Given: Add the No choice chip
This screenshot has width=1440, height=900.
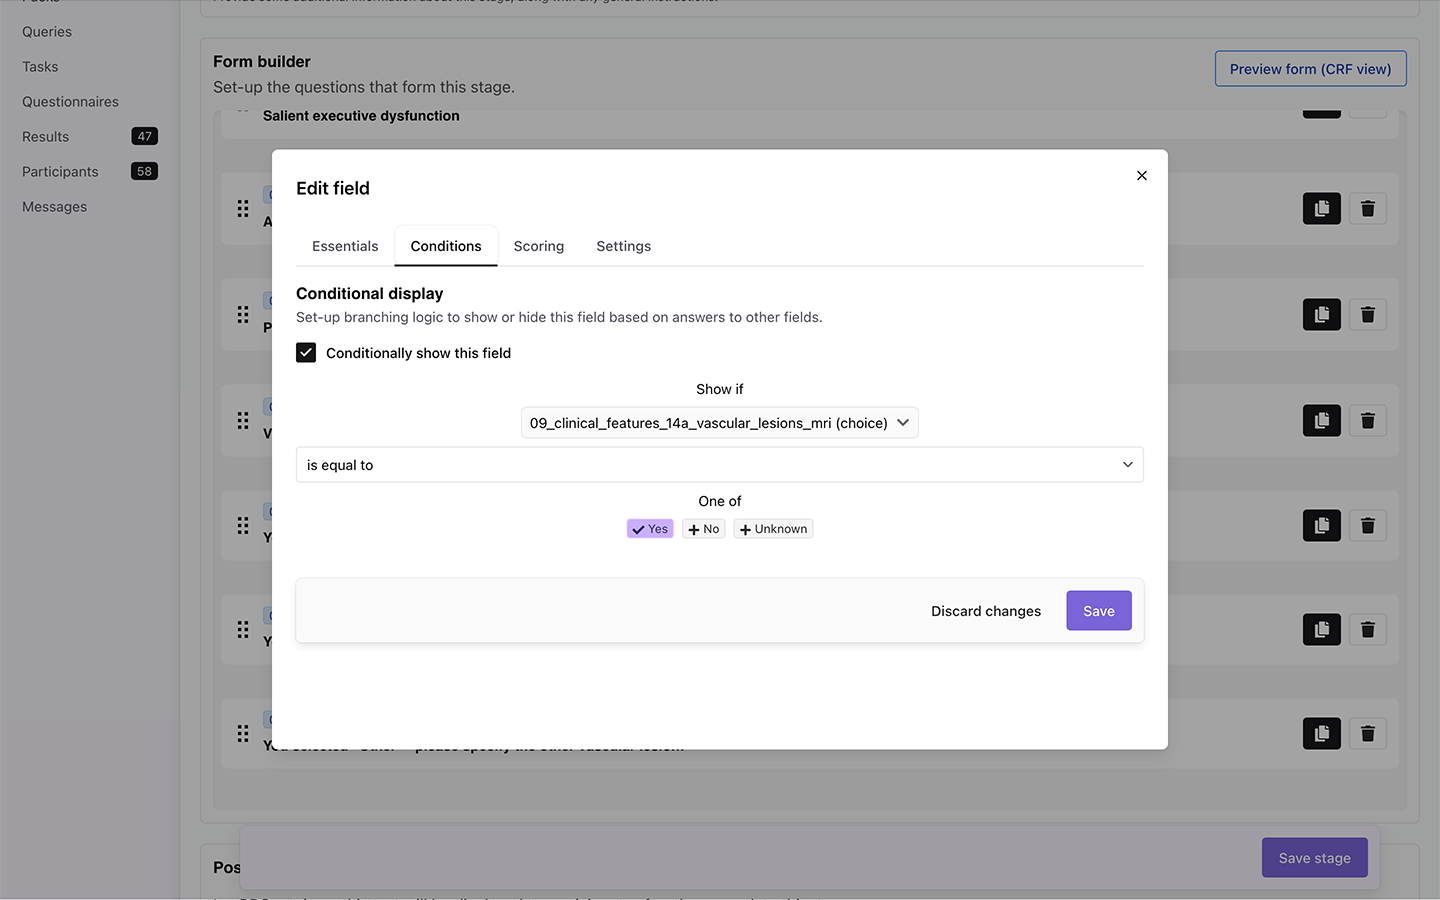Looking at the screenshot, I should (x=704, y=529).
